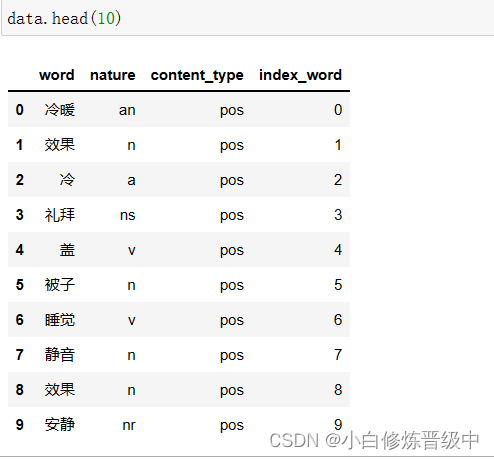Click the nature value 'n' in row 7
Screen dimensions: 494x460
point(131,355)
